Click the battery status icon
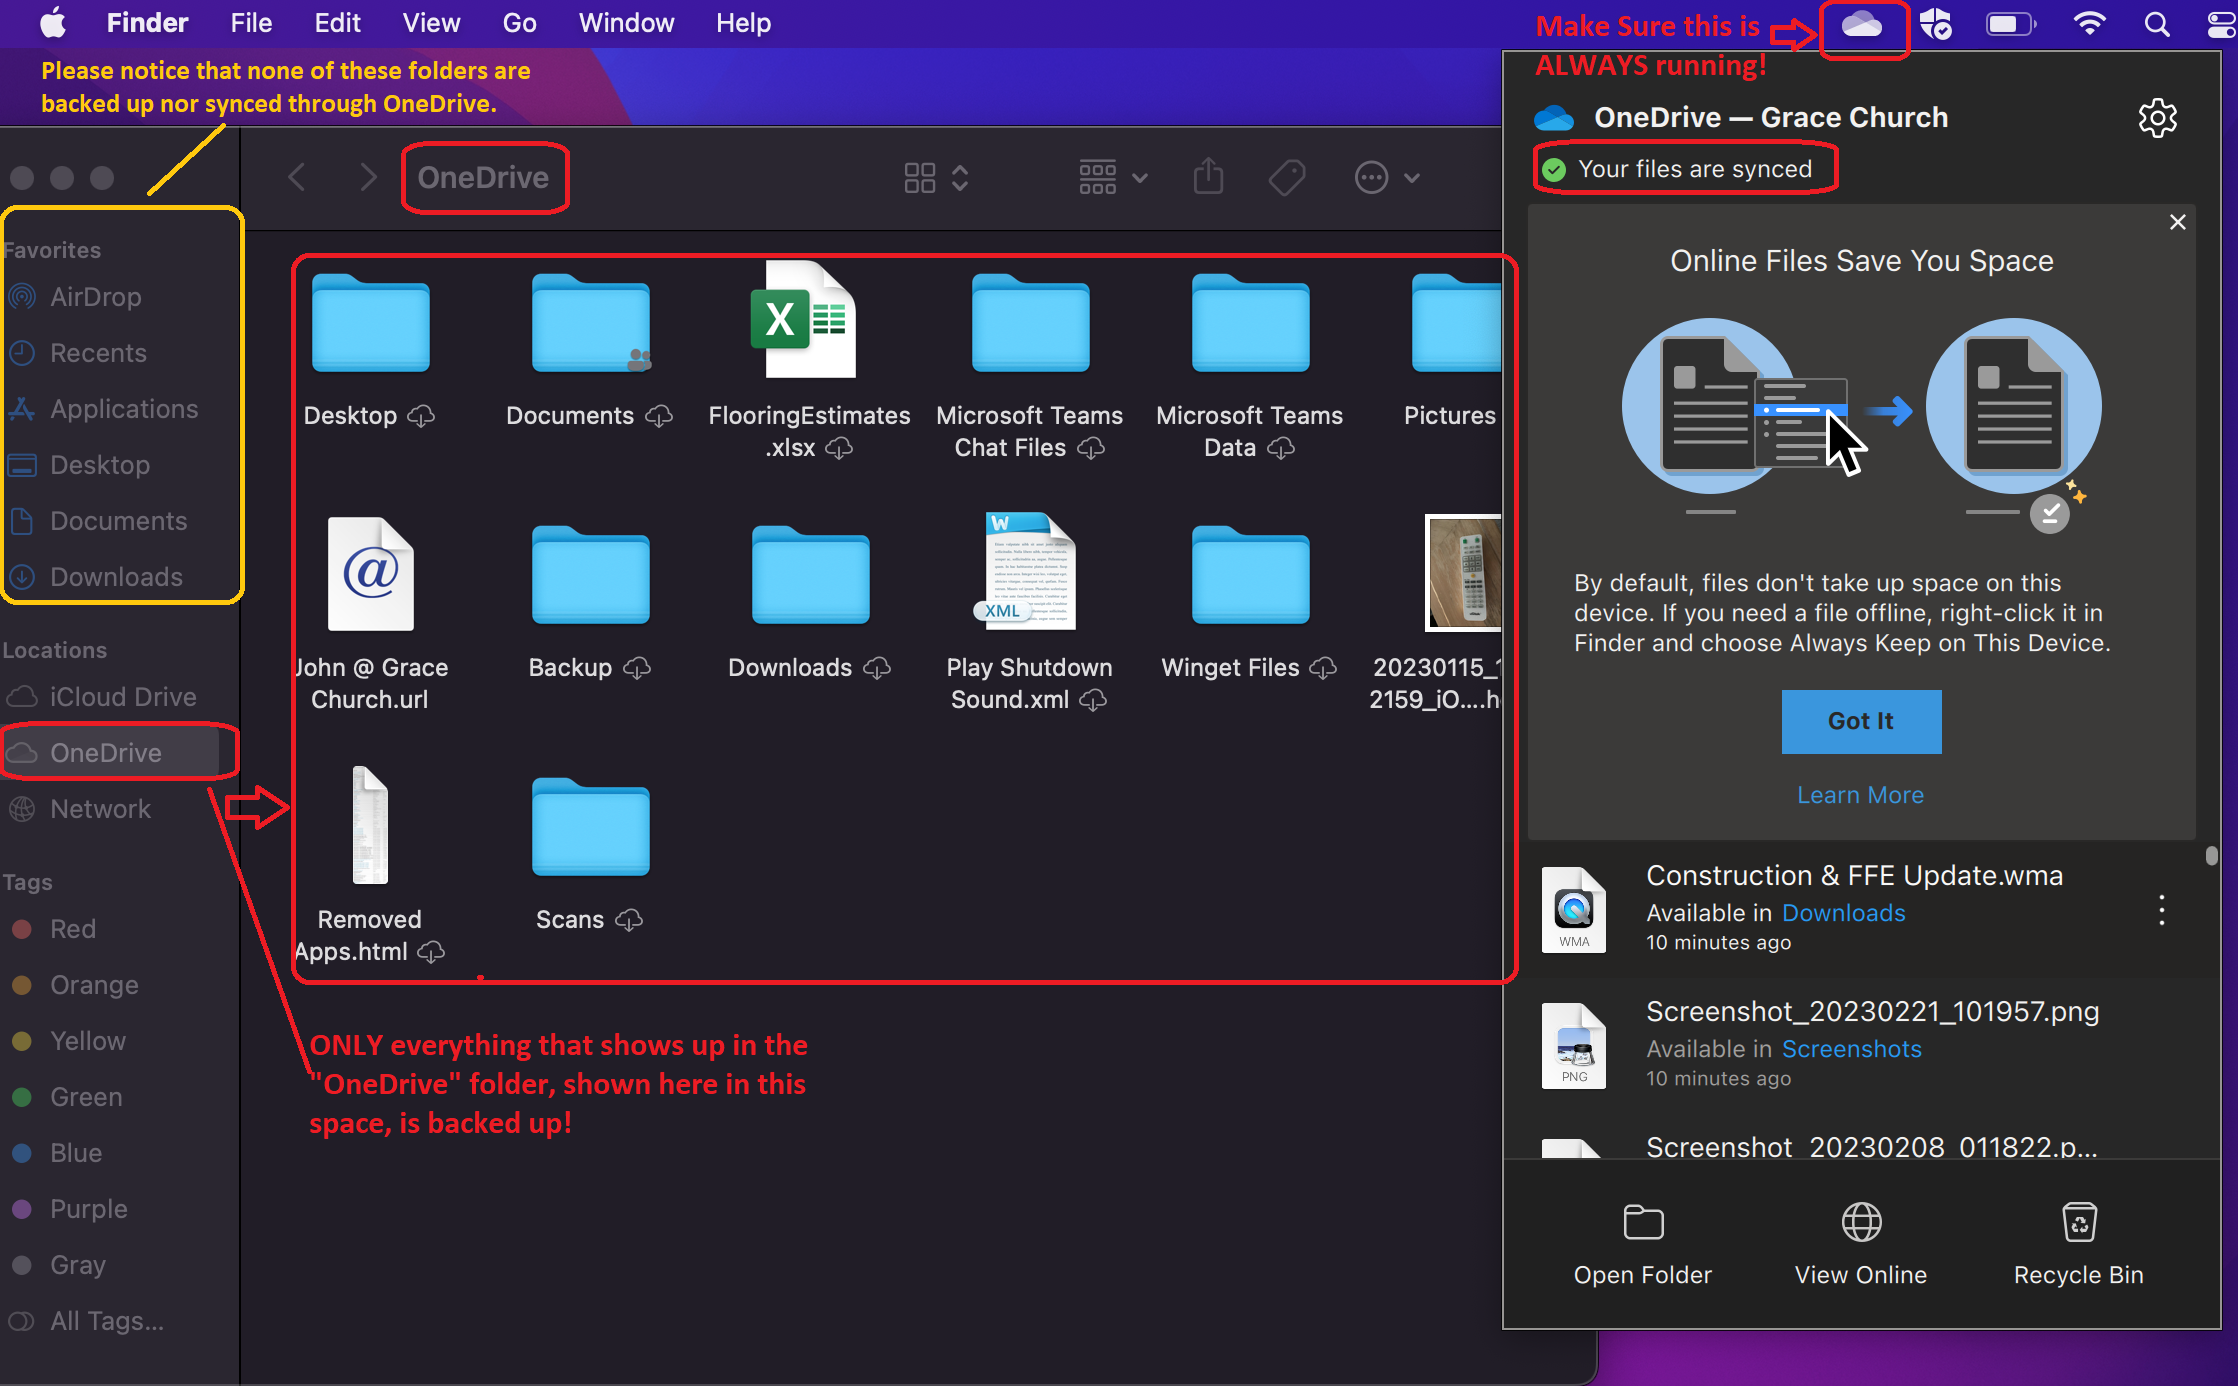This screenshot has width=2238, height=1386. click(2010, 24)
